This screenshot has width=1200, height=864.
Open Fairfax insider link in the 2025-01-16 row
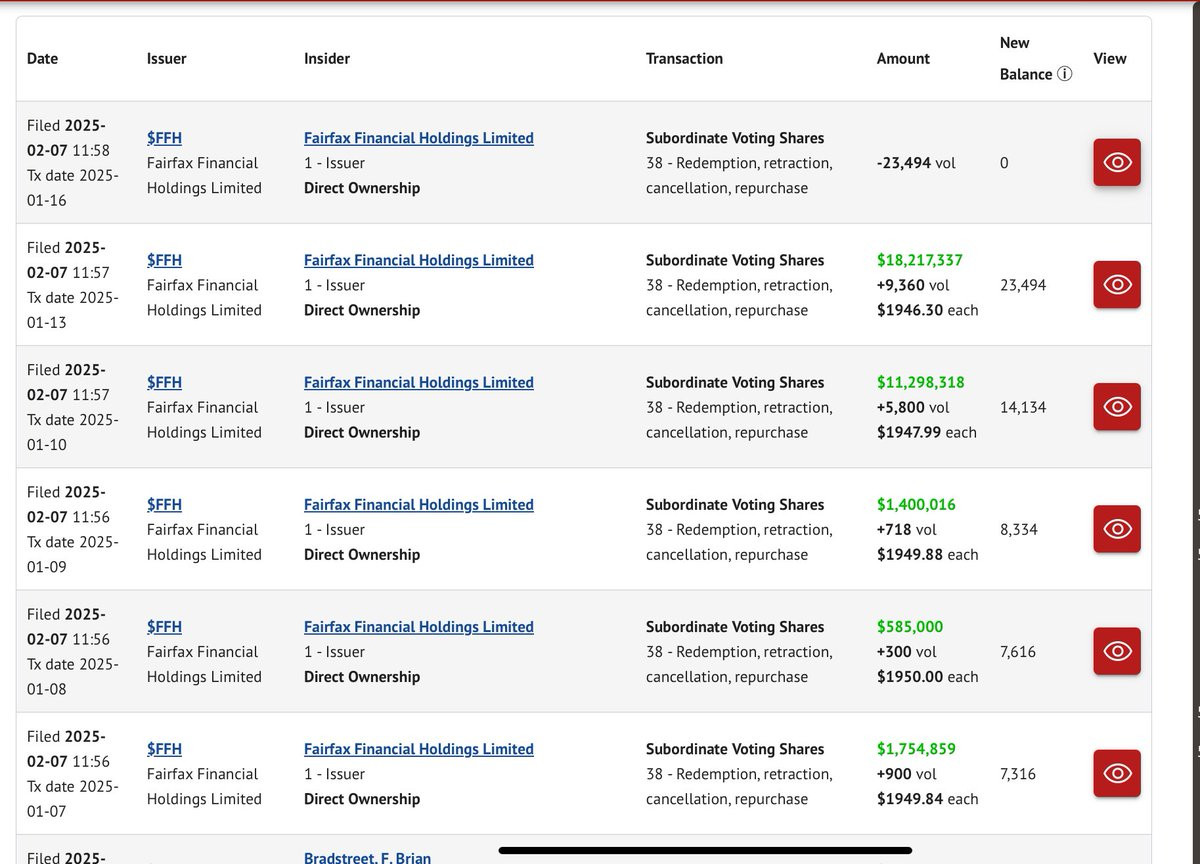click(x=419, y=138)
